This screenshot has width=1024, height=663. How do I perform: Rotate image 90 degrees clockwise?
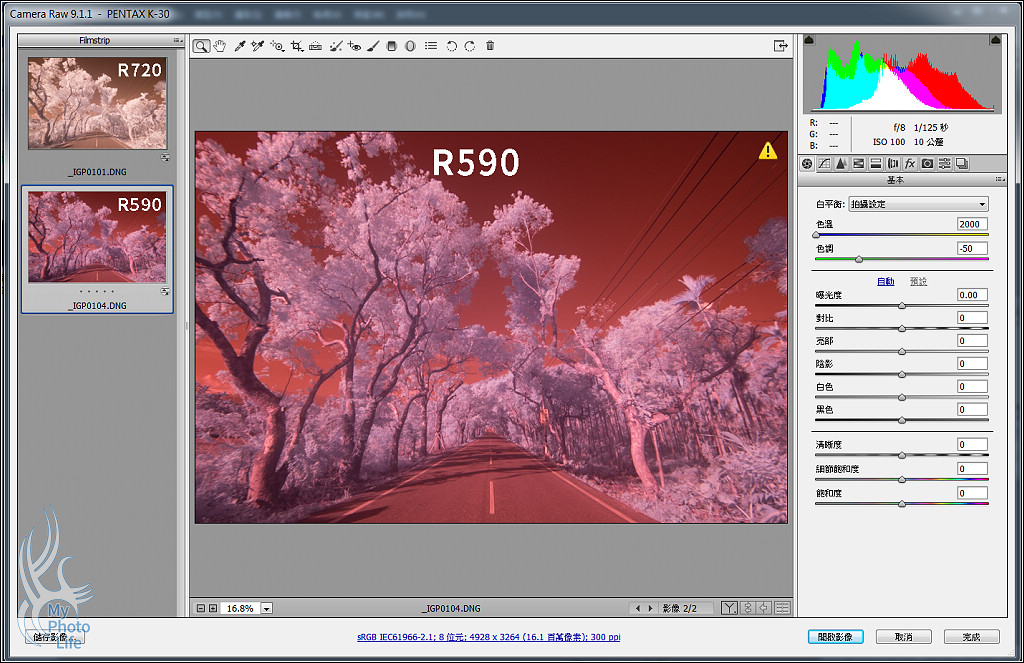click(469, 46)
